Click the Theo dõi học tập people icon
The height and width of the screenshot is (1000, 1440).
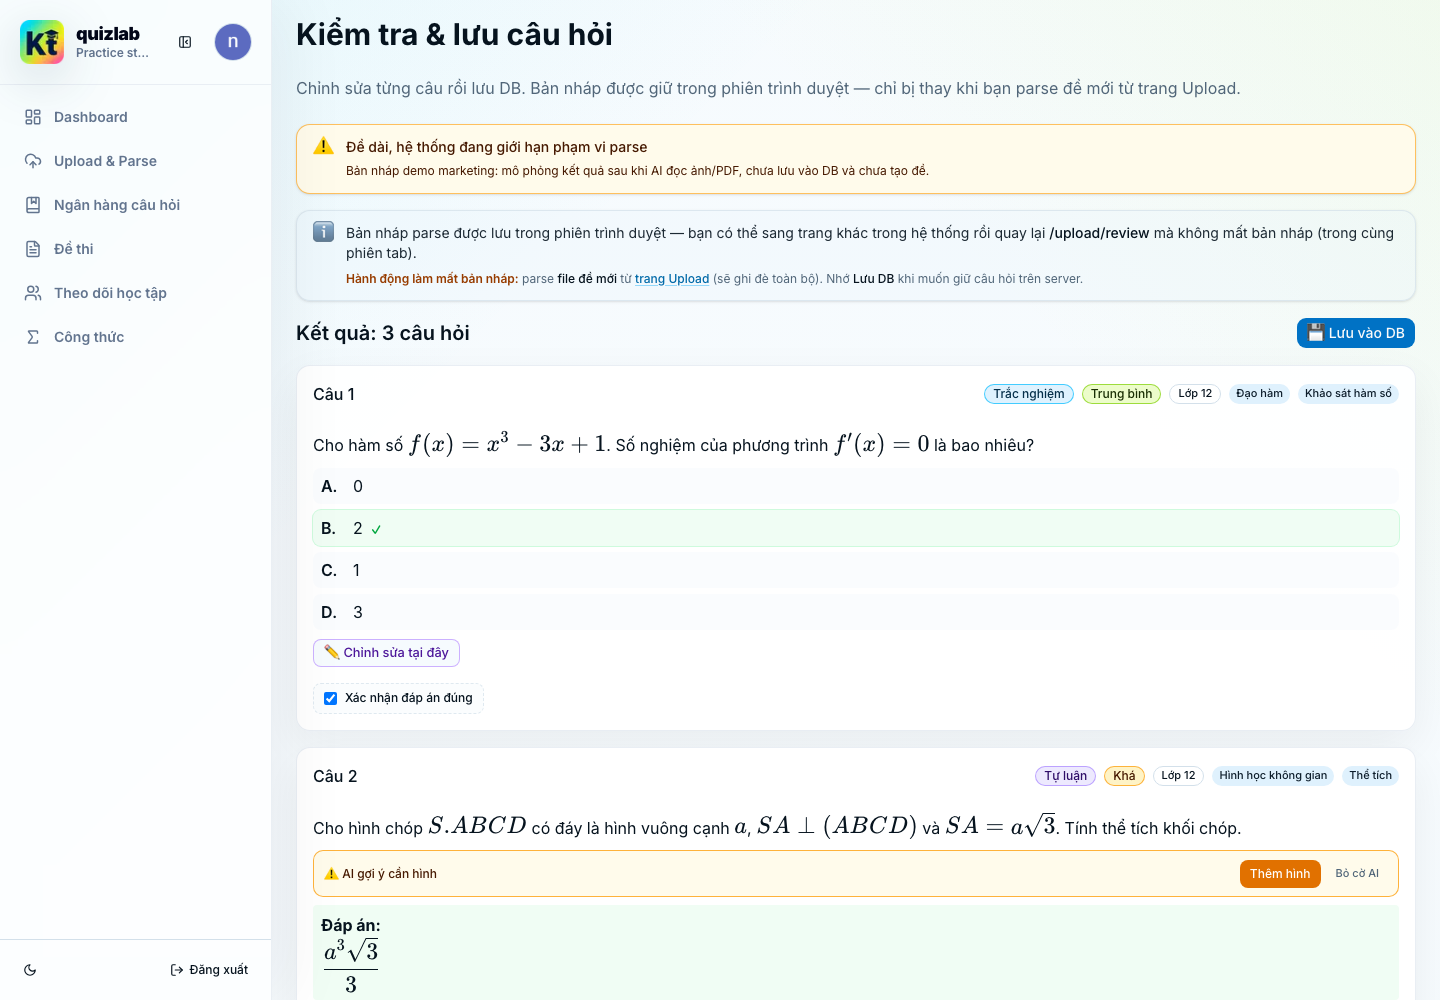click(33, 293)
